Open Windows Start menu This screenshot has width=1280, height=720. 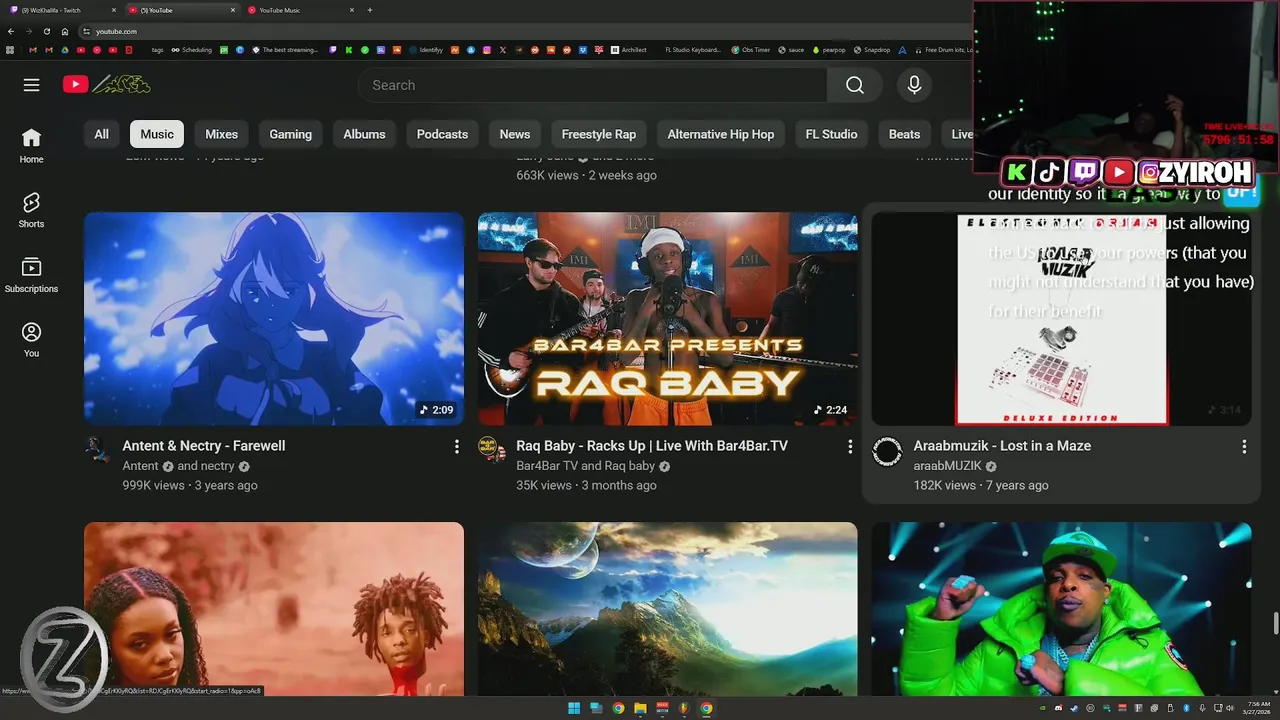click(x=574, y=708)
